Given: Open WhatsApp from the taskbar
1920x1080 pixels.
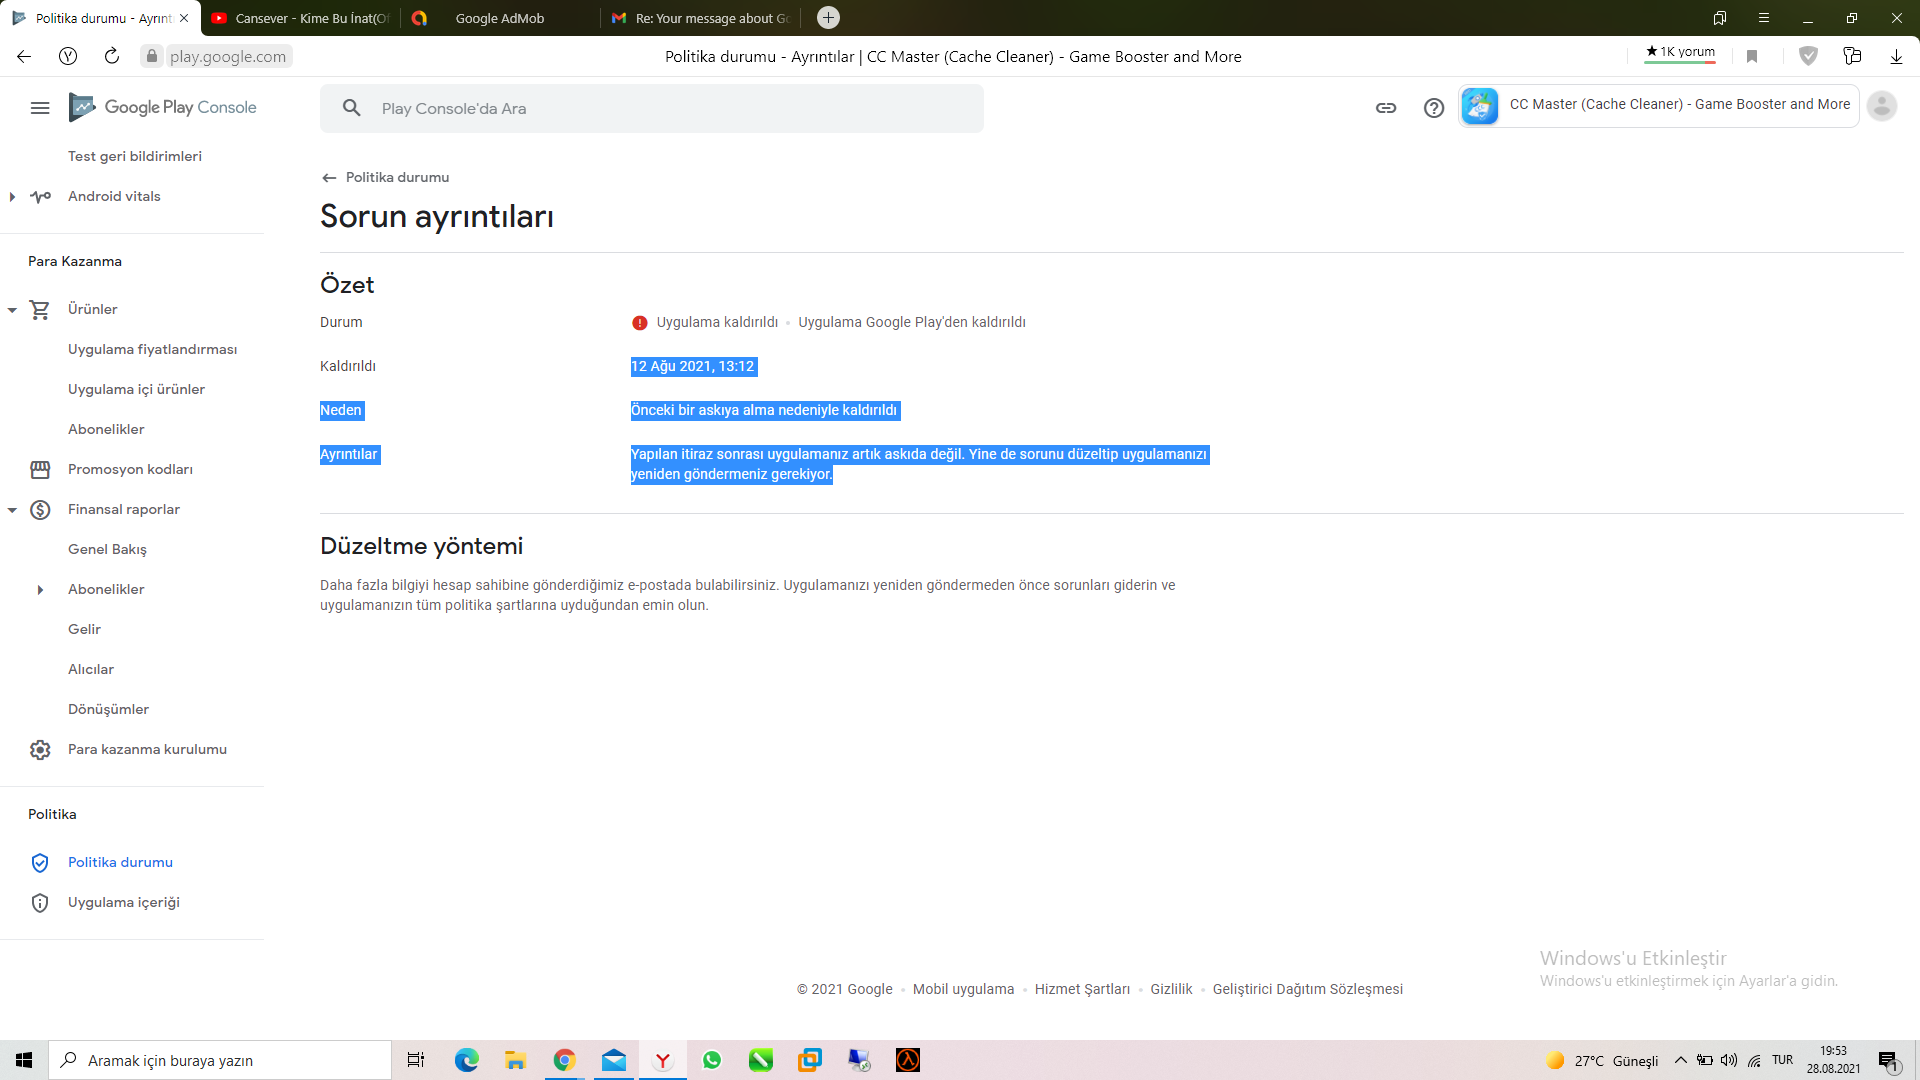Looking at the screenshot, I should 712,1060.
